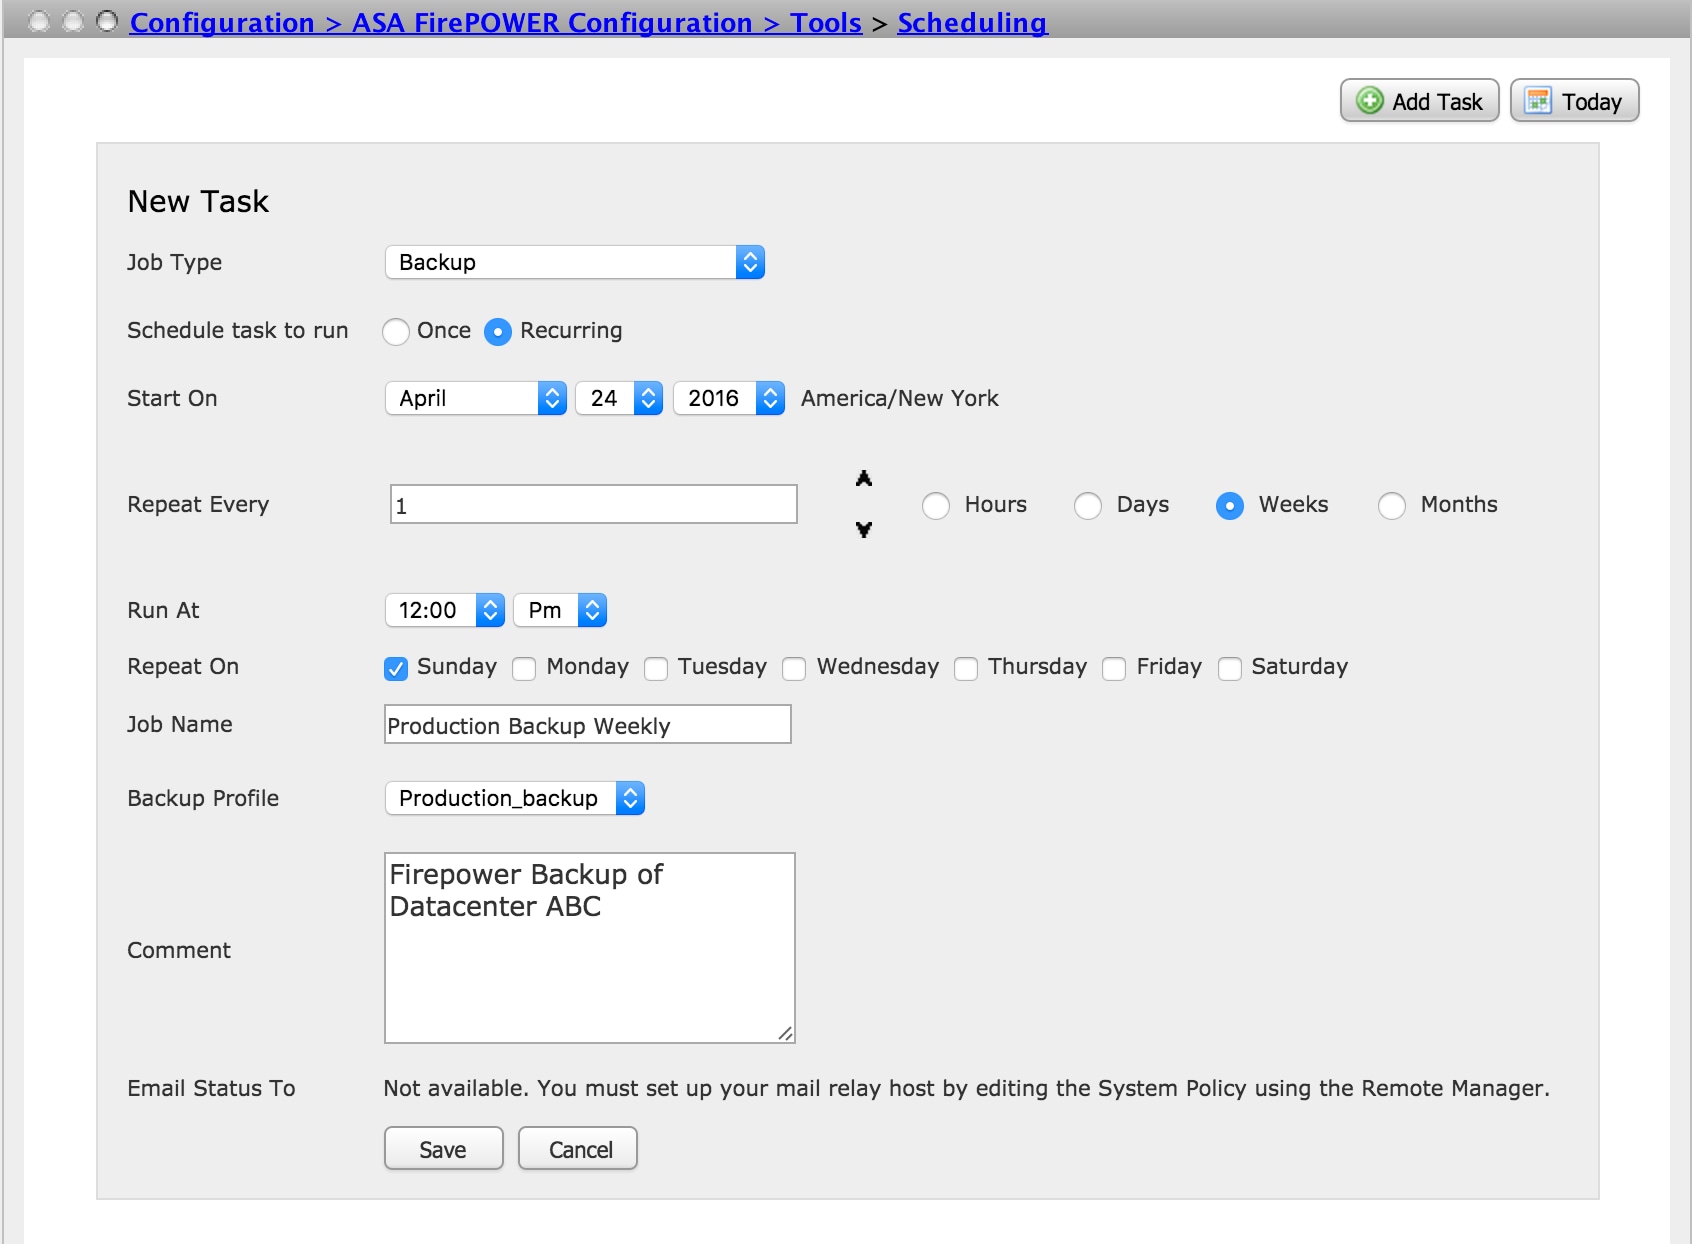Increase Repeat Every with up arrow

point(864,479)
